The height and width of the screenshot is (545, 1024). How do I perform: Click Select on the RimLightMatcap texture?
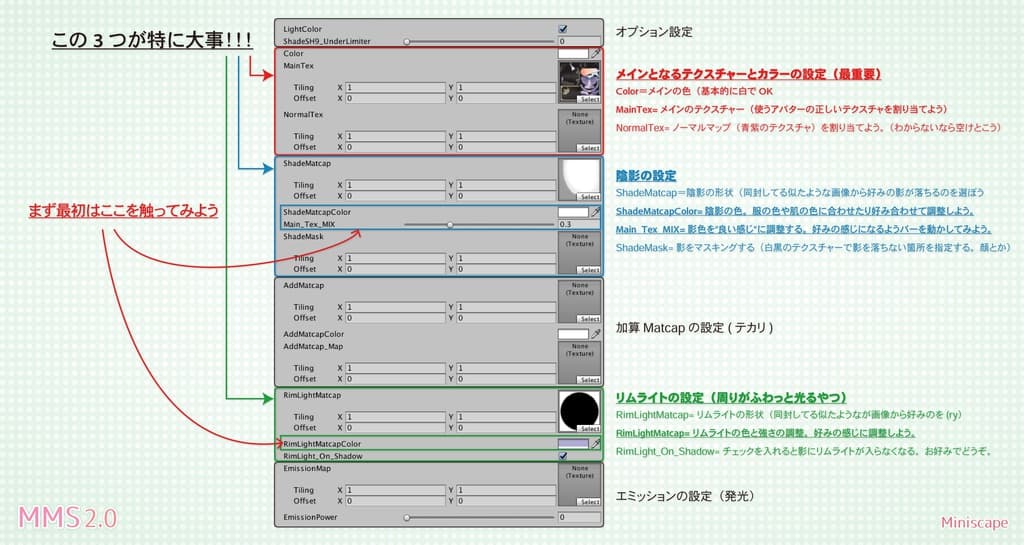(589, 428)
